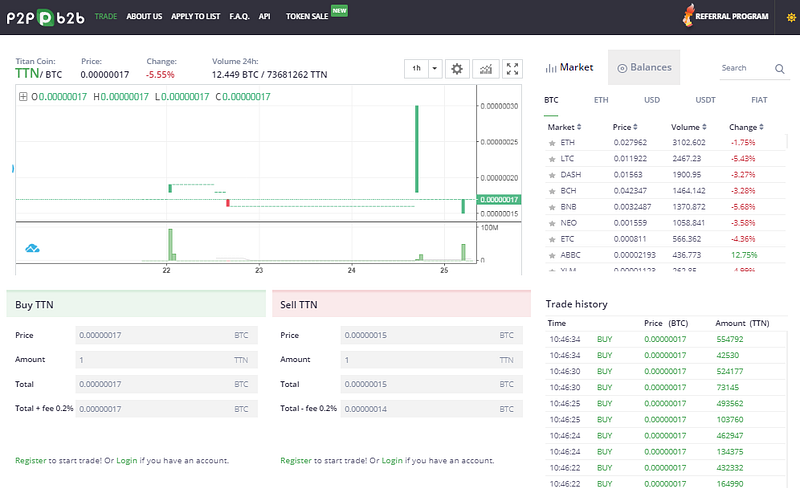Image resolution: width=800 pixels, height=488 pixels.
Task: Open the API page
Action: [264, 16]
